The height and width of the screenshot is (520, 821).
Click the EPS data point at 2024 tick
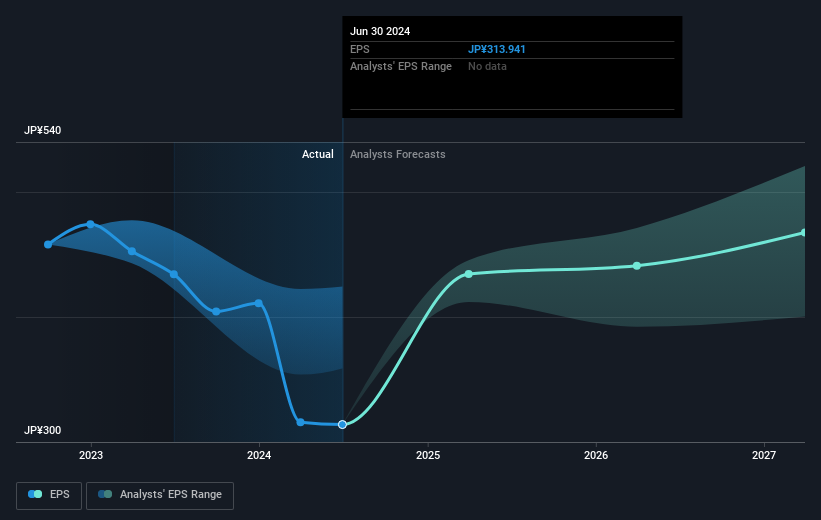259,303
